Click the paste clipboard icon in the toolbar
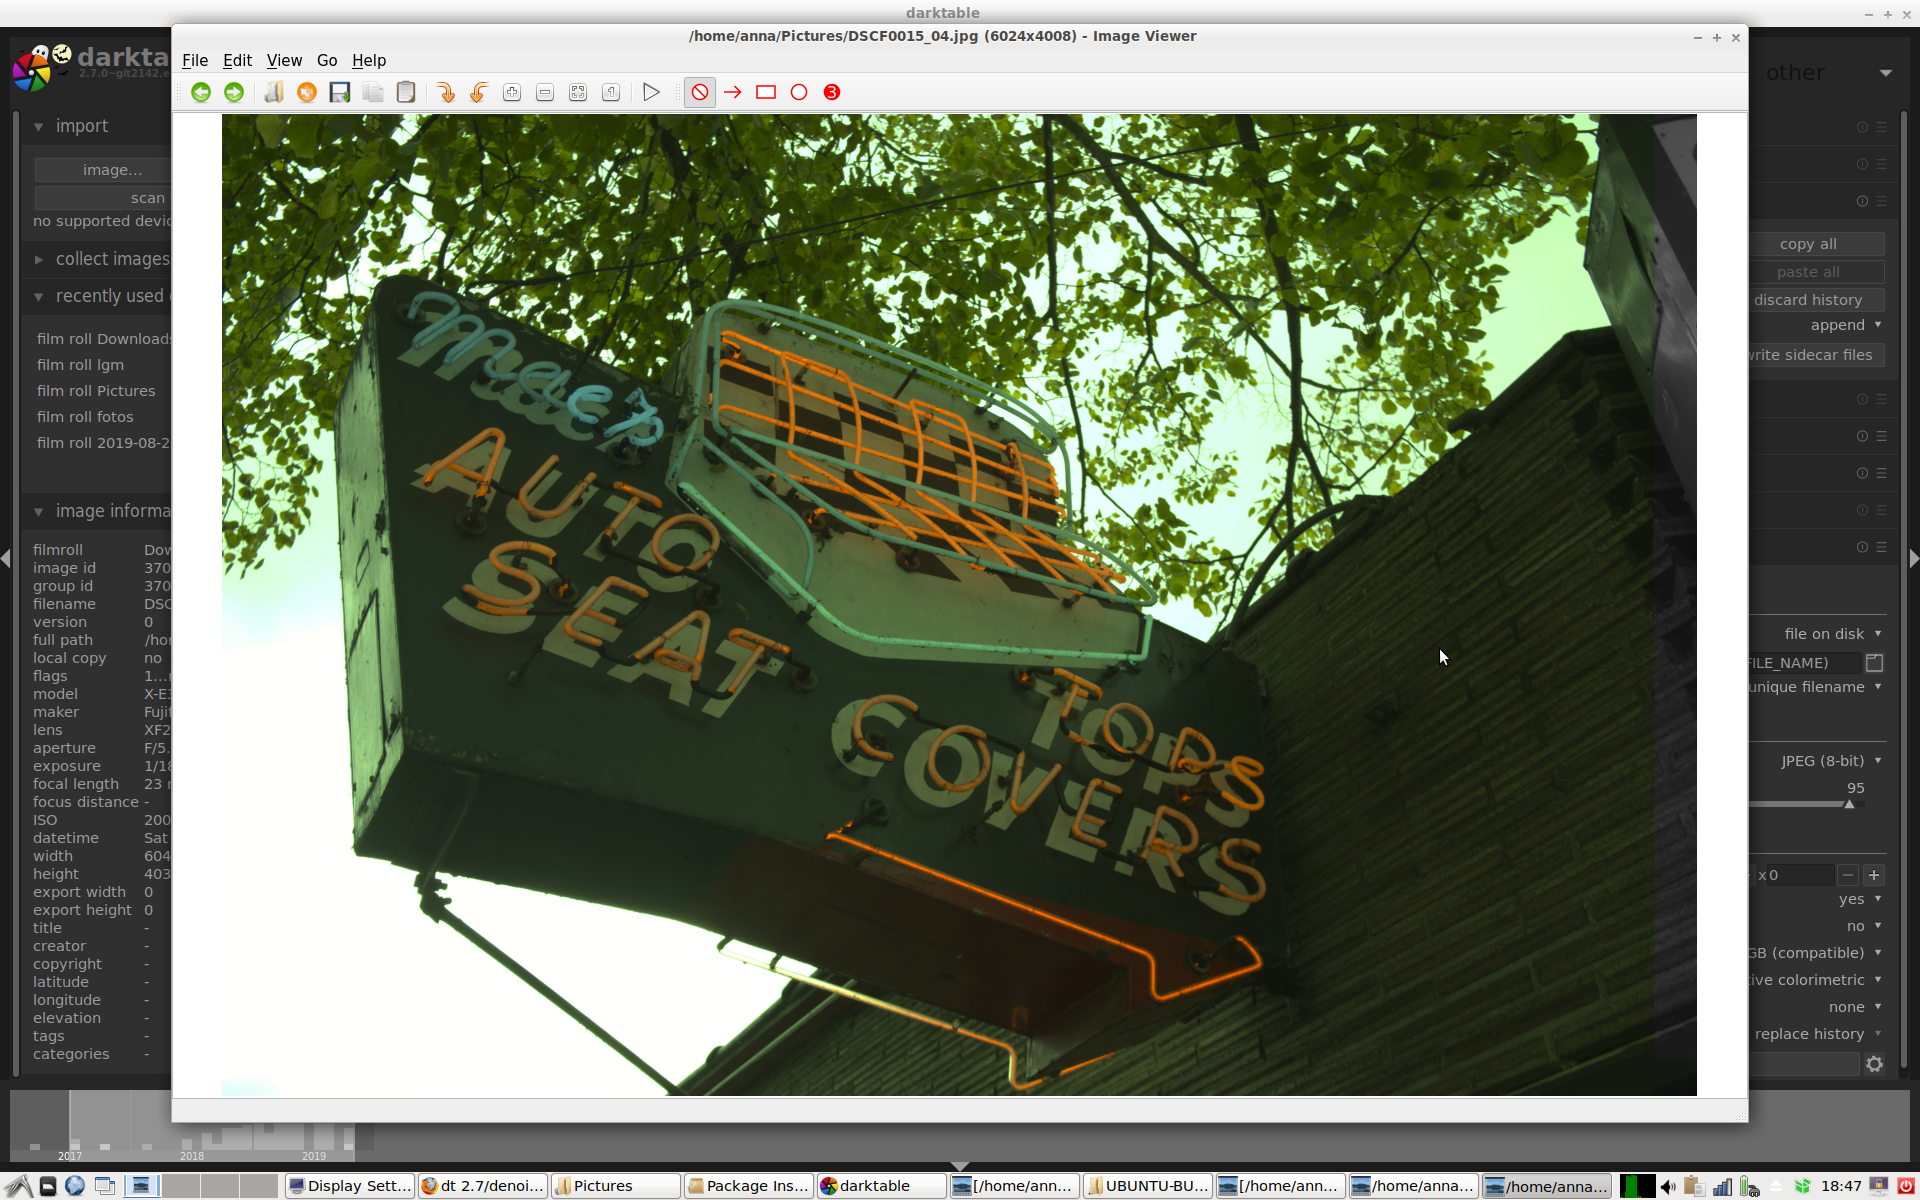 click(x=406, y=92)
